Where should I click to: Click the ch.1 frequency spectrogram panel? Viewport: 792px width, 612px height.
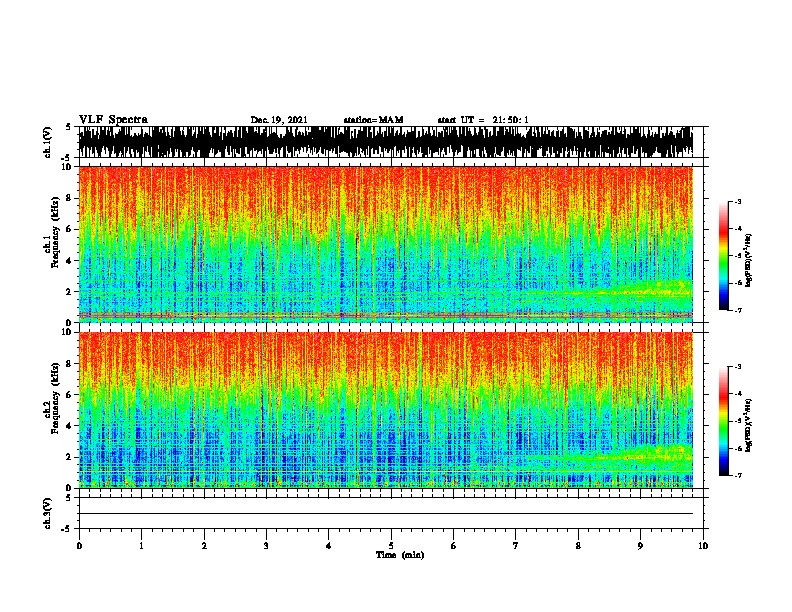click(x=386, y=244)
